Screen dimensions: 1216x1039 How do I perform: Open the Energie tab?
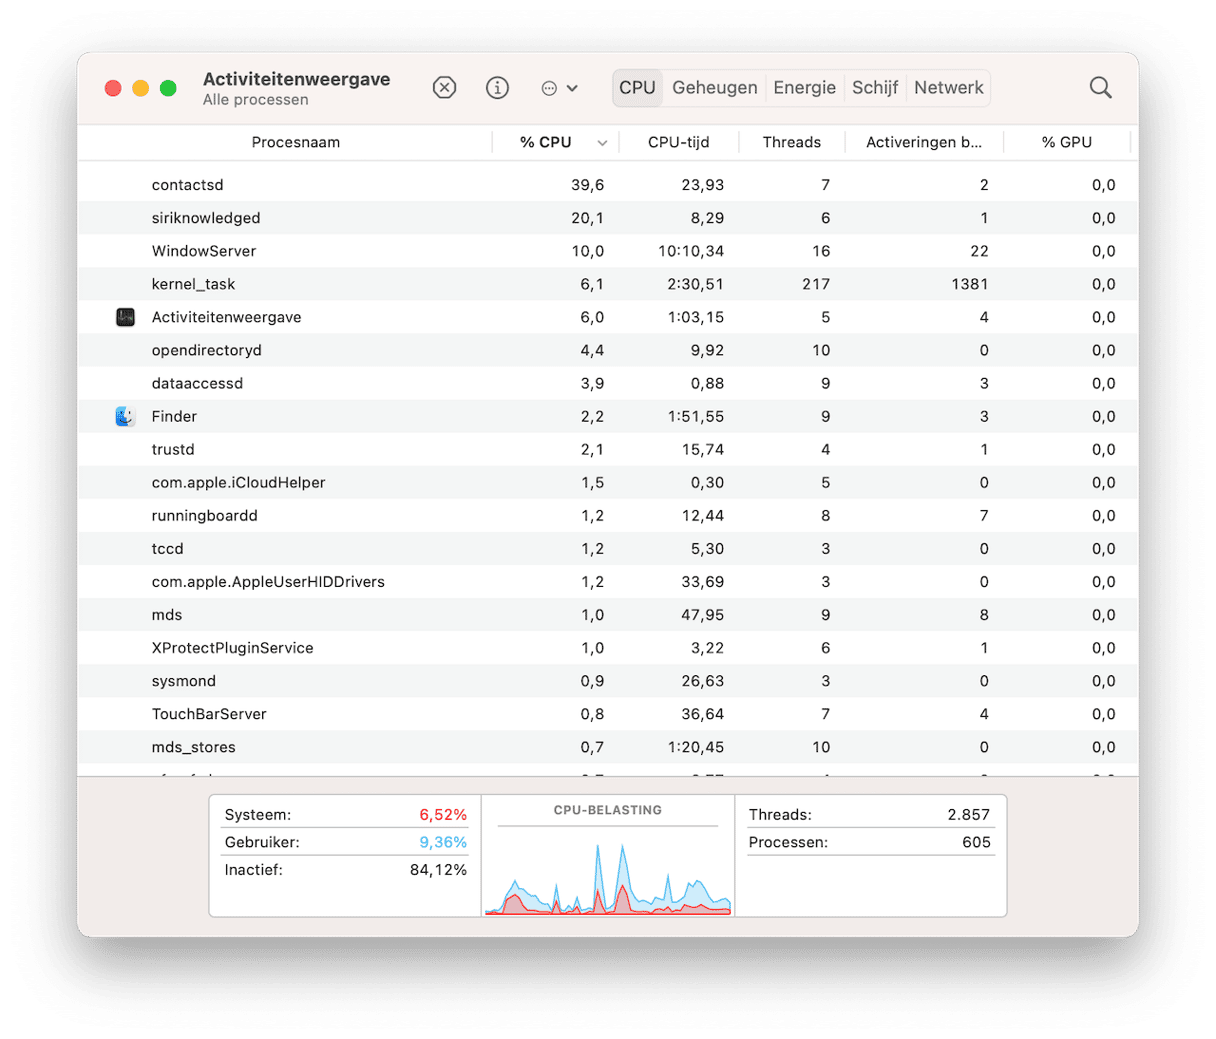point(804,88)
